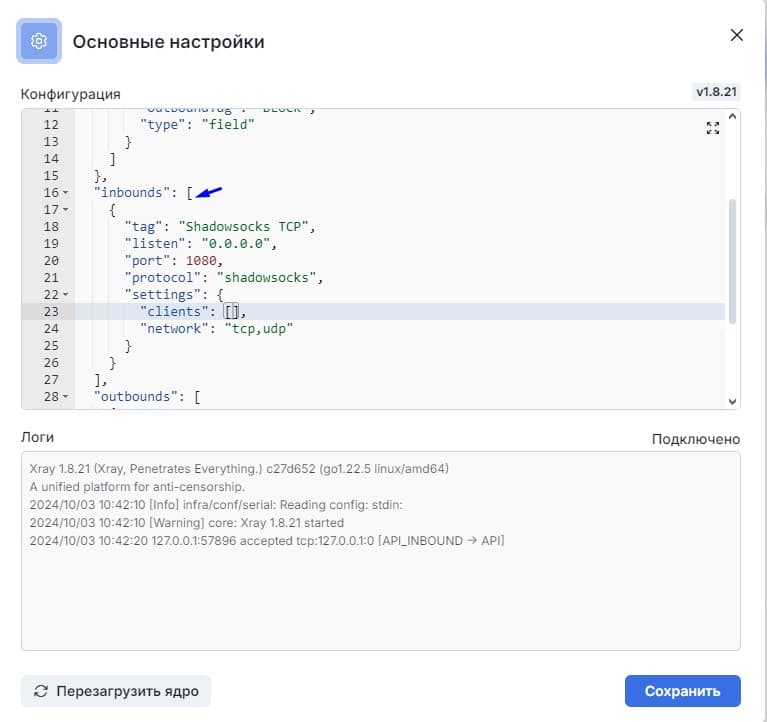Click the gear icon beside Основные настройки
767x722 pixels.
(39, 41)
